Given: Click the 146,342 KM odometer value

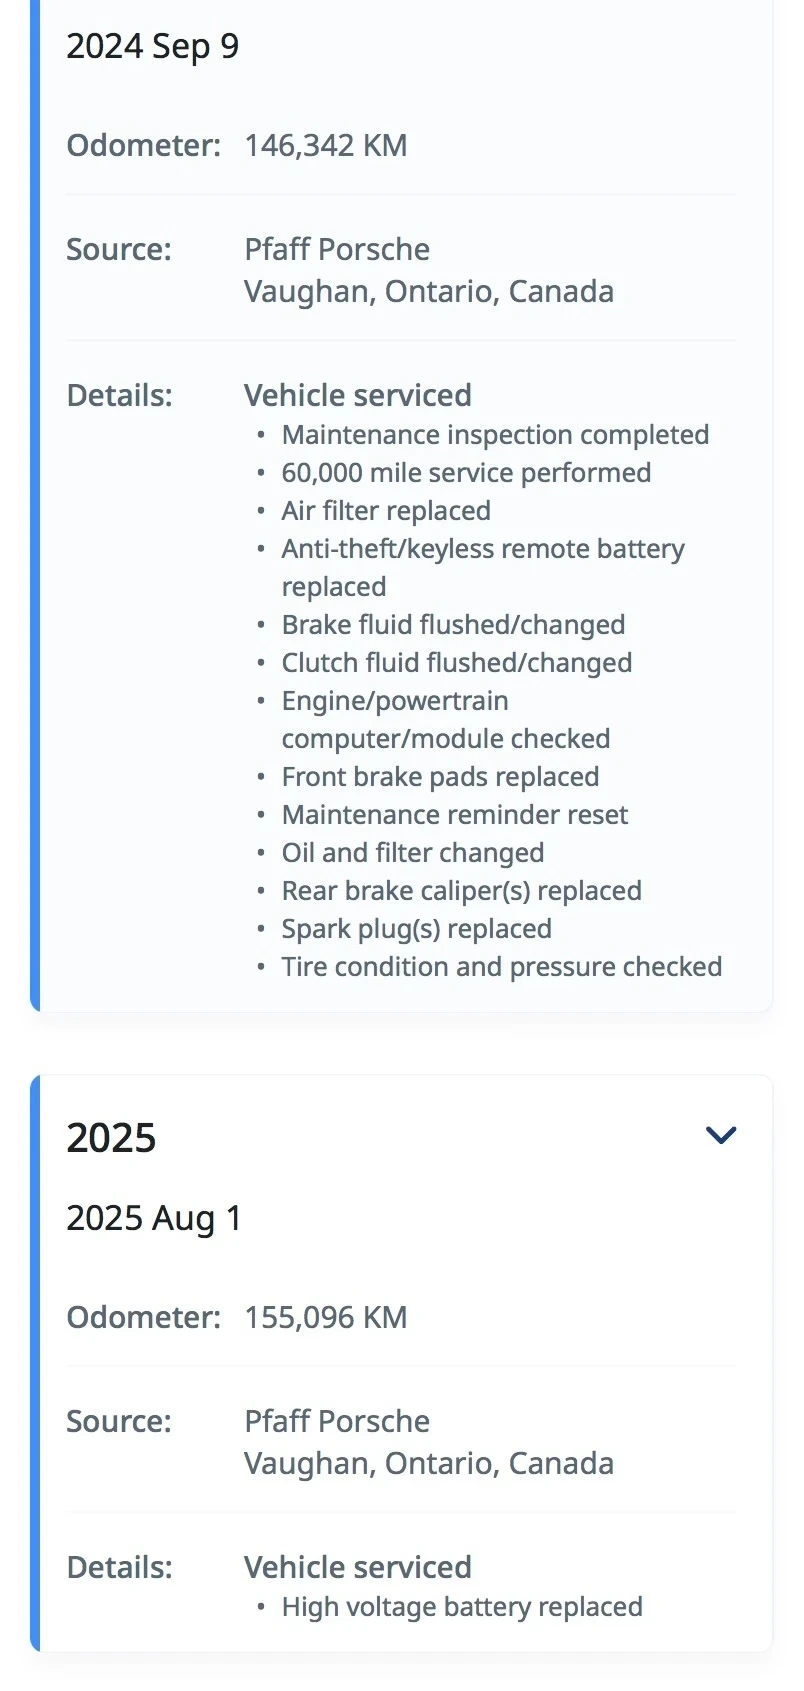Looking at the screenshot, I should (x=325, y=146).
